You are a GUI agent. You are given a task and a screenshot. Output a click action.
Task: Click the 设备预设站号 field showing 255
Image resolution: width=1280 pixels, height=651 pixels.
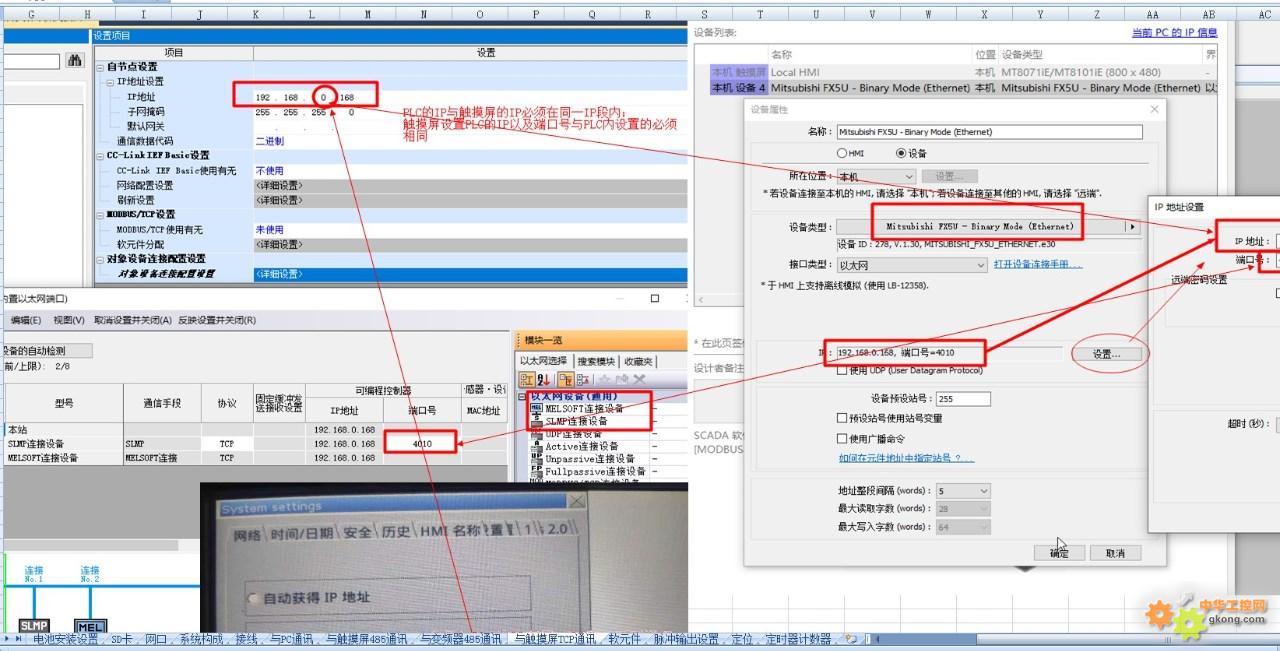(964, 398)
